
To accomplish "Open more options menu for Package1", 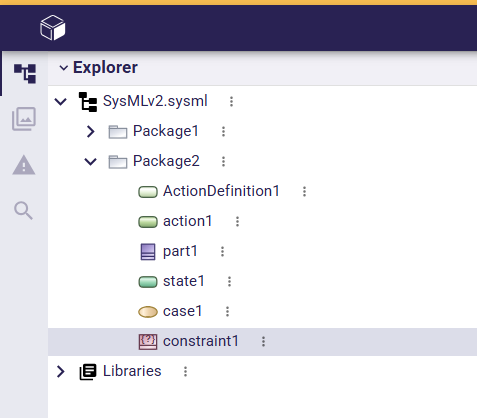I will 223,131.
